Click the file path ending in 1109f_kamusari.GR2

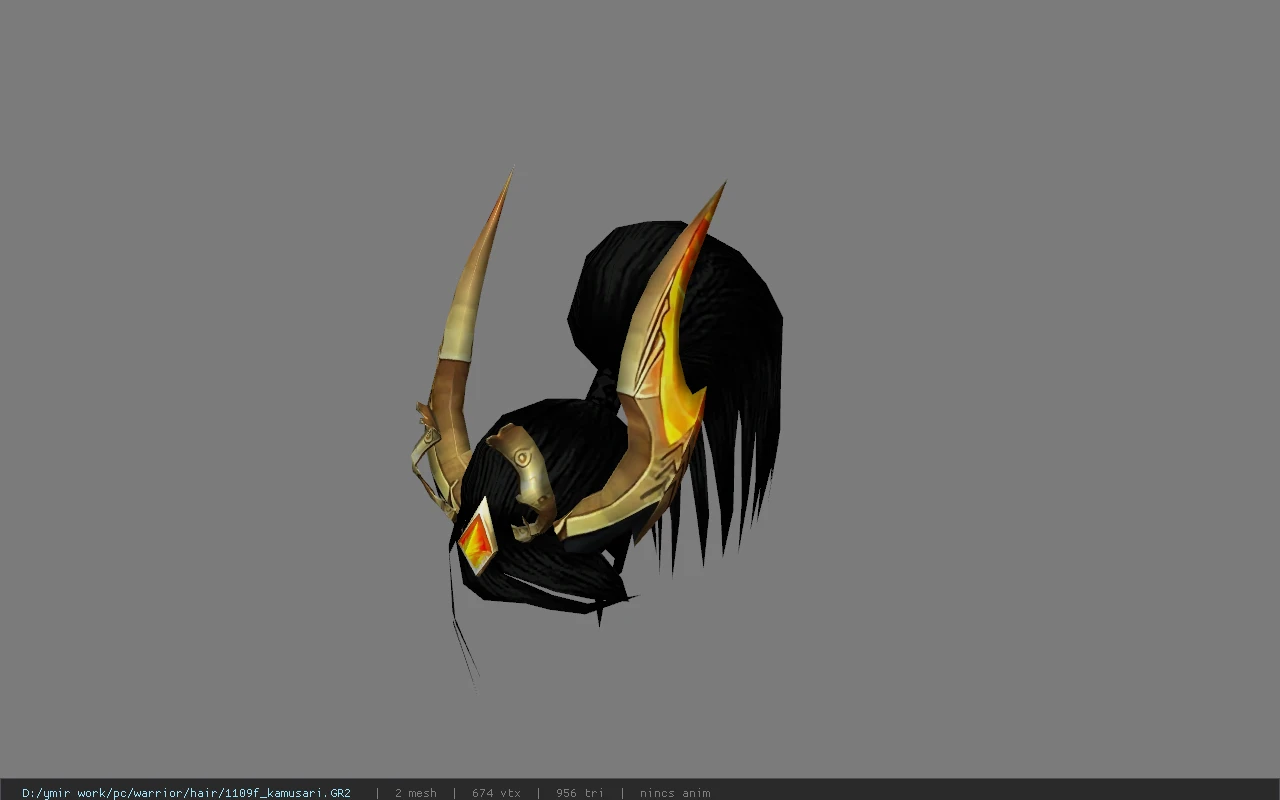tap(186, 793)
